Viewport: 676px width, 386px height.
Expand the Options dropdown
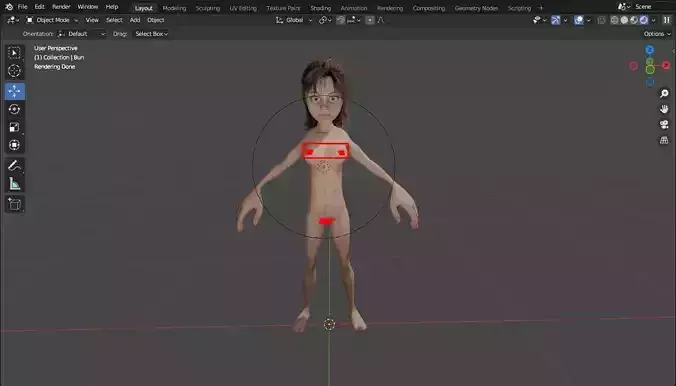657,34
